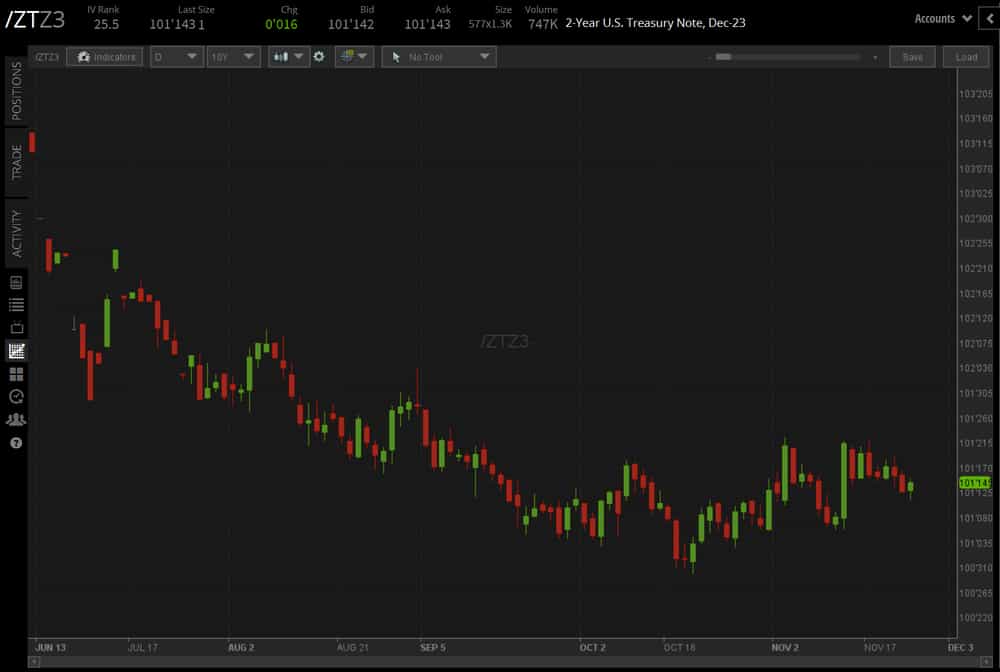Image resolution: width=1000 pixels, height=672 pixels.
Task: Open the chart layout crosshair dropdown
Action: [355, 57]
